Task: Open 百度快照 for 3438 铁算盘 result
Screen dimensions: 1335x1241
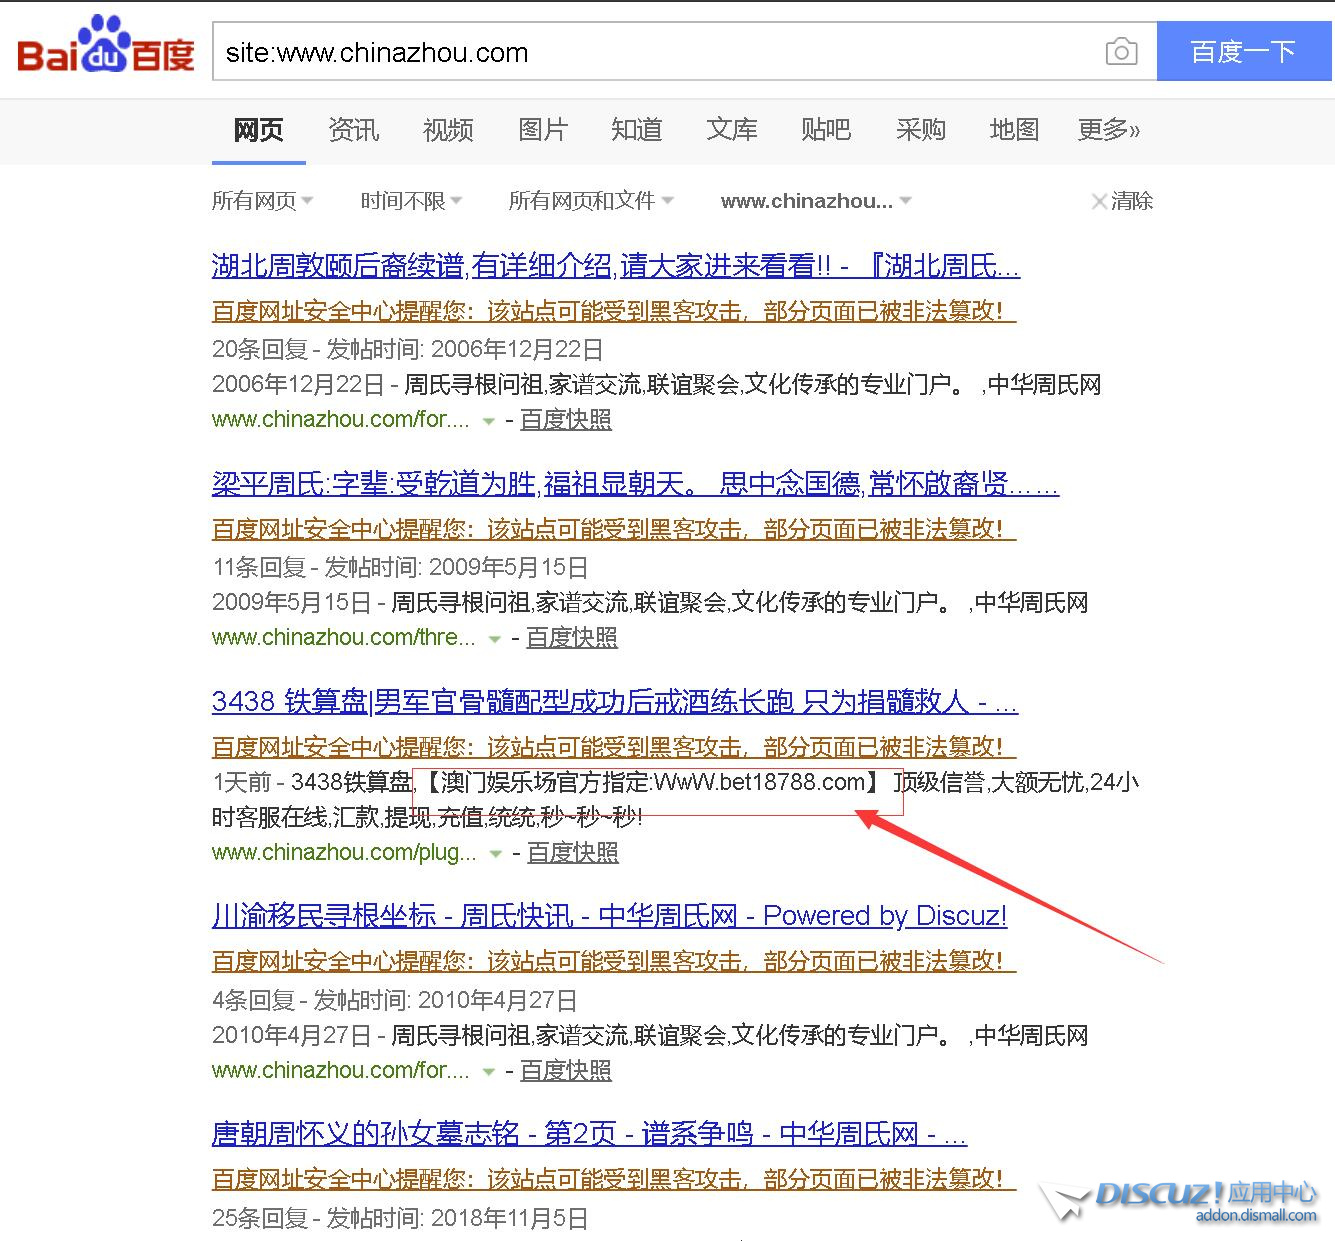Action: [573, 853]
